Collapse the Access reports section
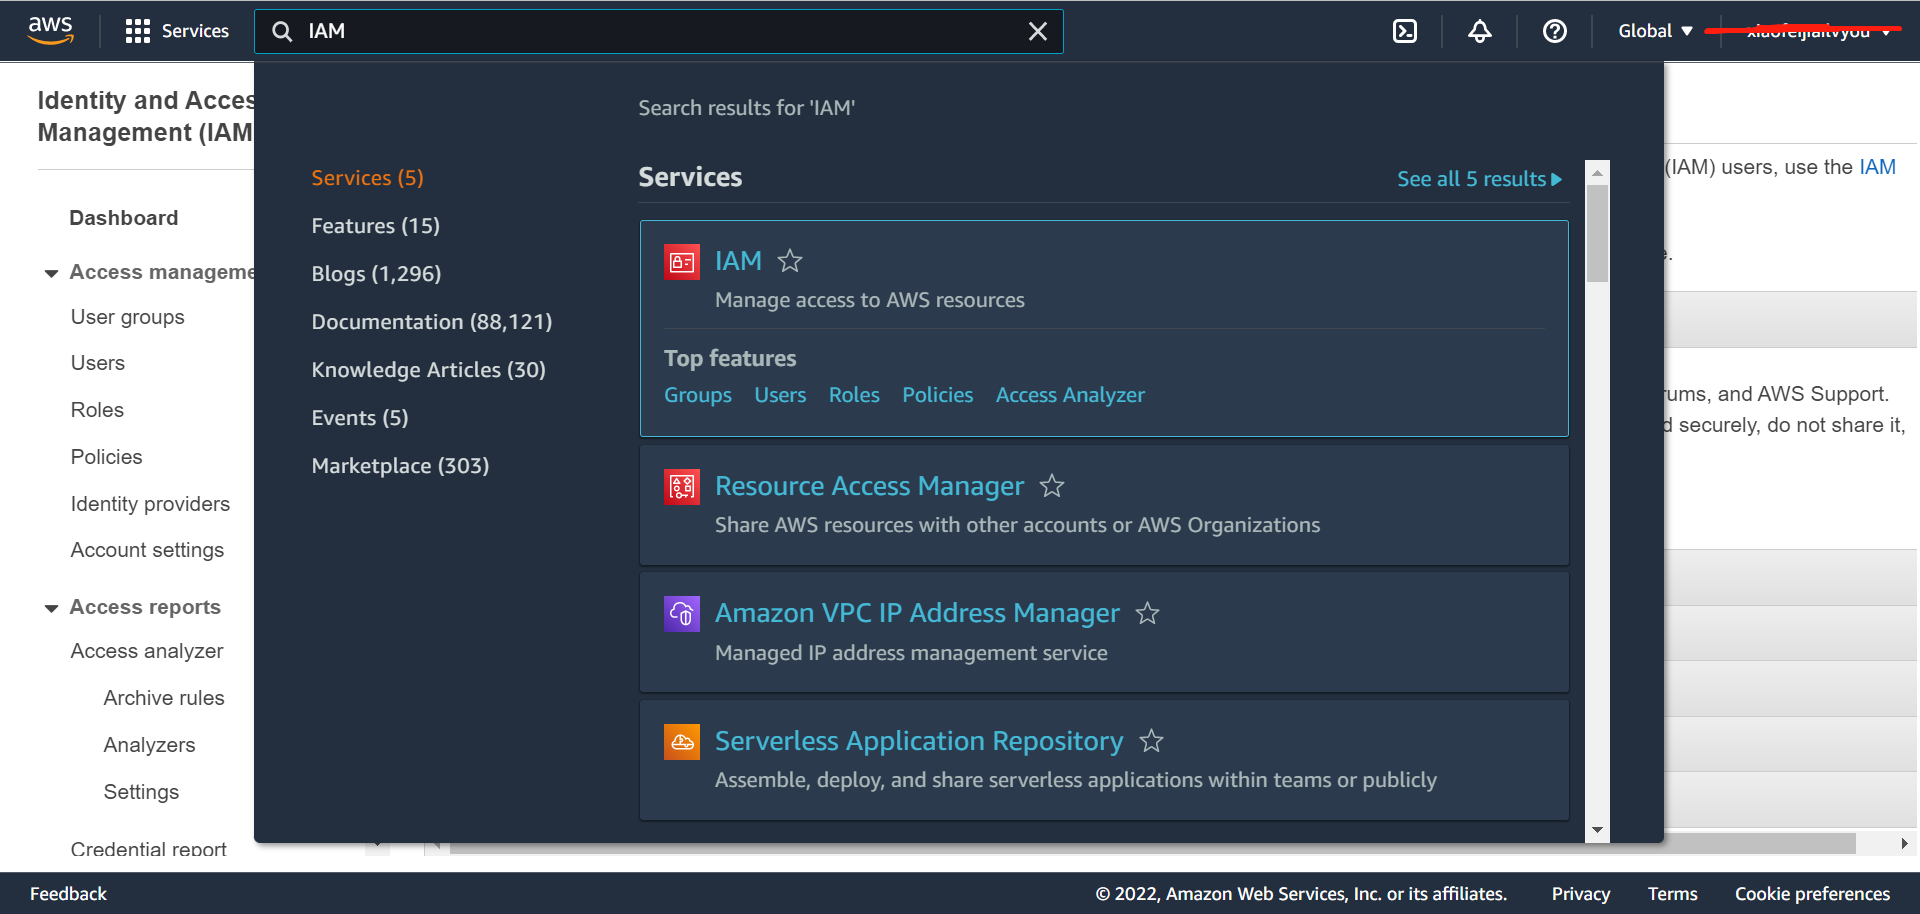The image size is (1920, 914). (x=51, y=608)
